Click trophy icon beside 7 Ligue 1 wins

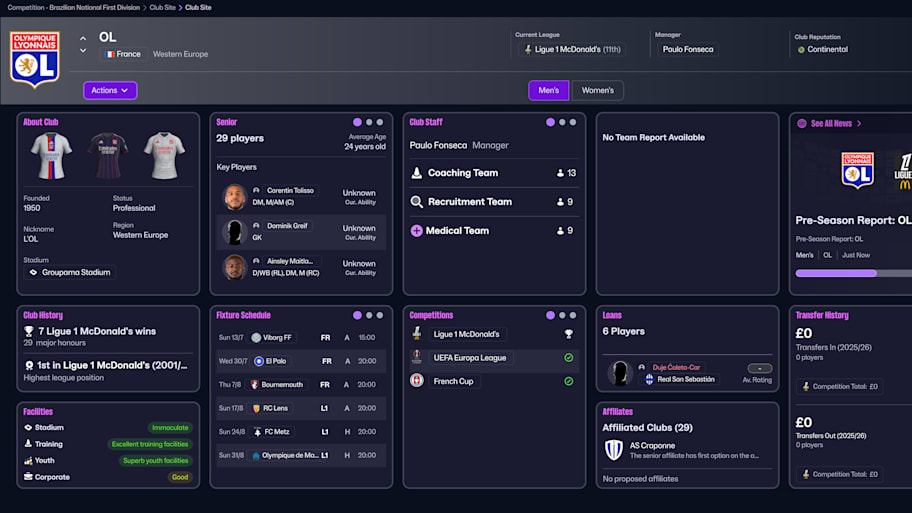tap(28, 331)
